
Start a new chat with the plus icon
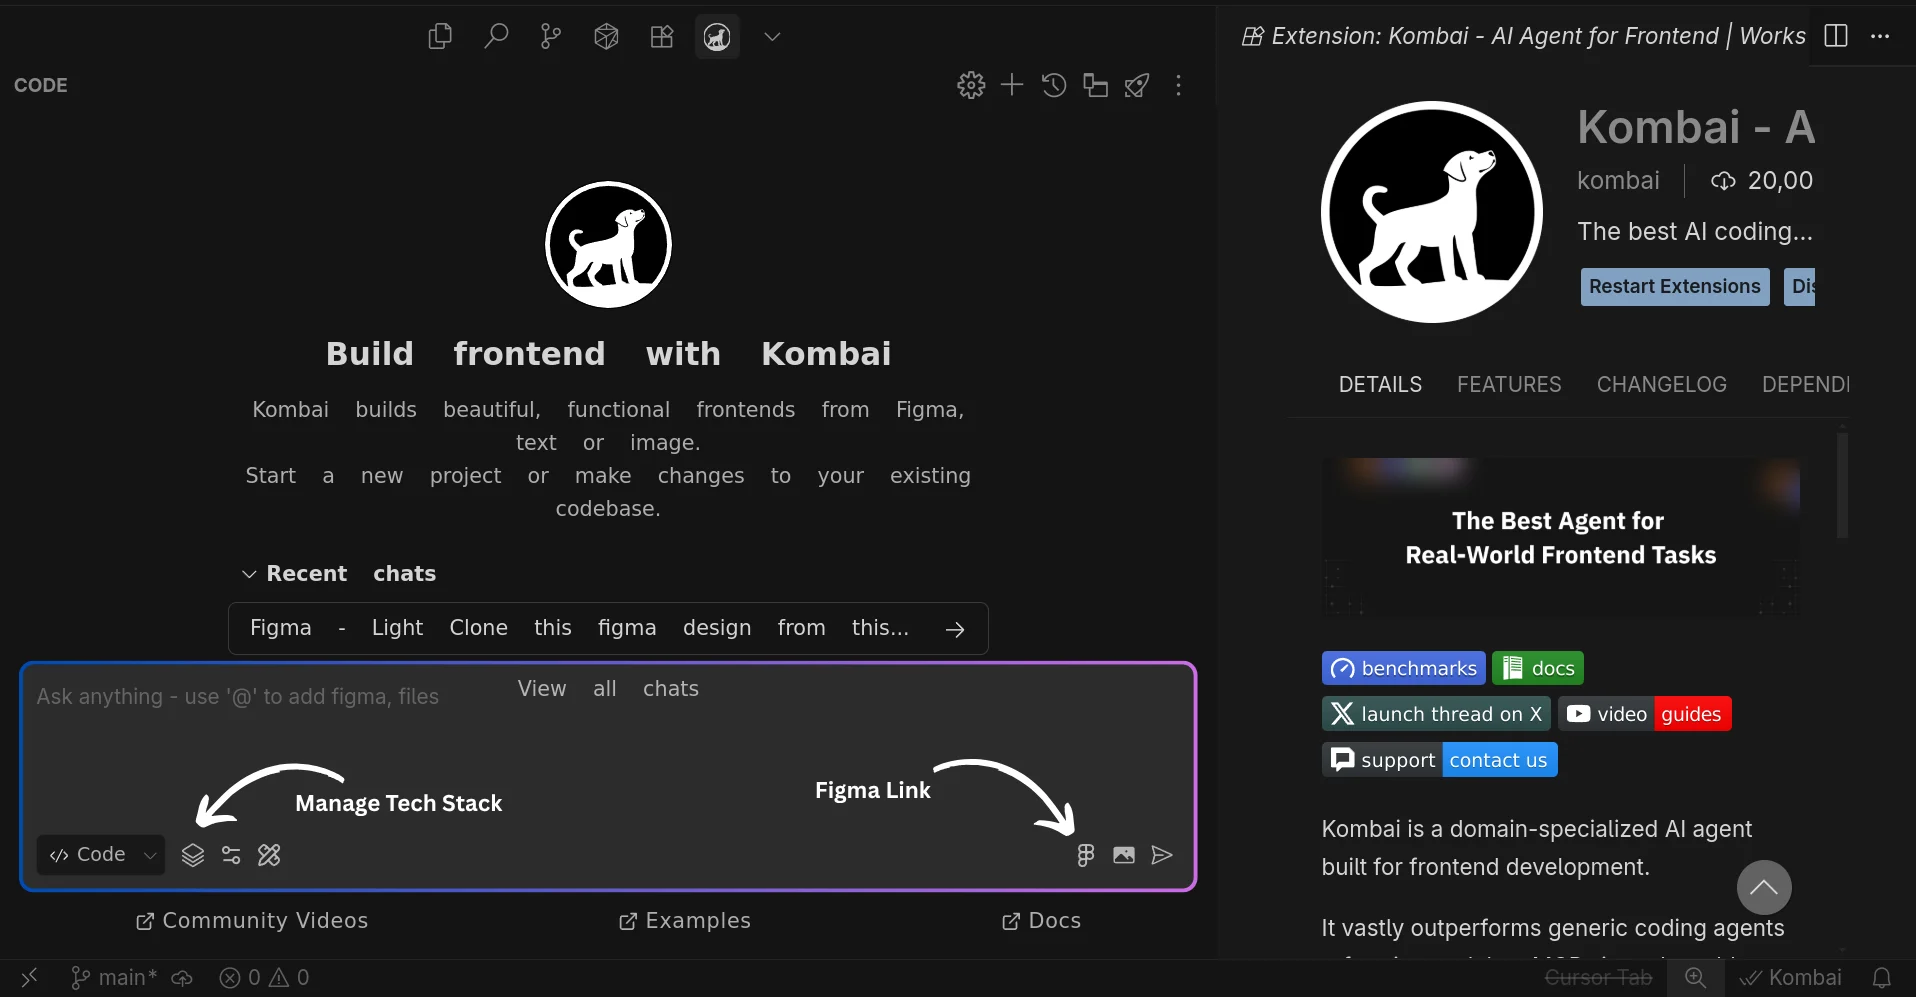click(x=1011, y=85)
